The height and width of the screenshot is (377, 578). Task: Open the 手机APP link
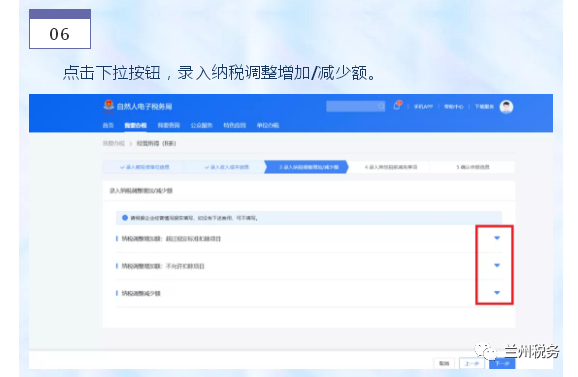click(423, 107)
